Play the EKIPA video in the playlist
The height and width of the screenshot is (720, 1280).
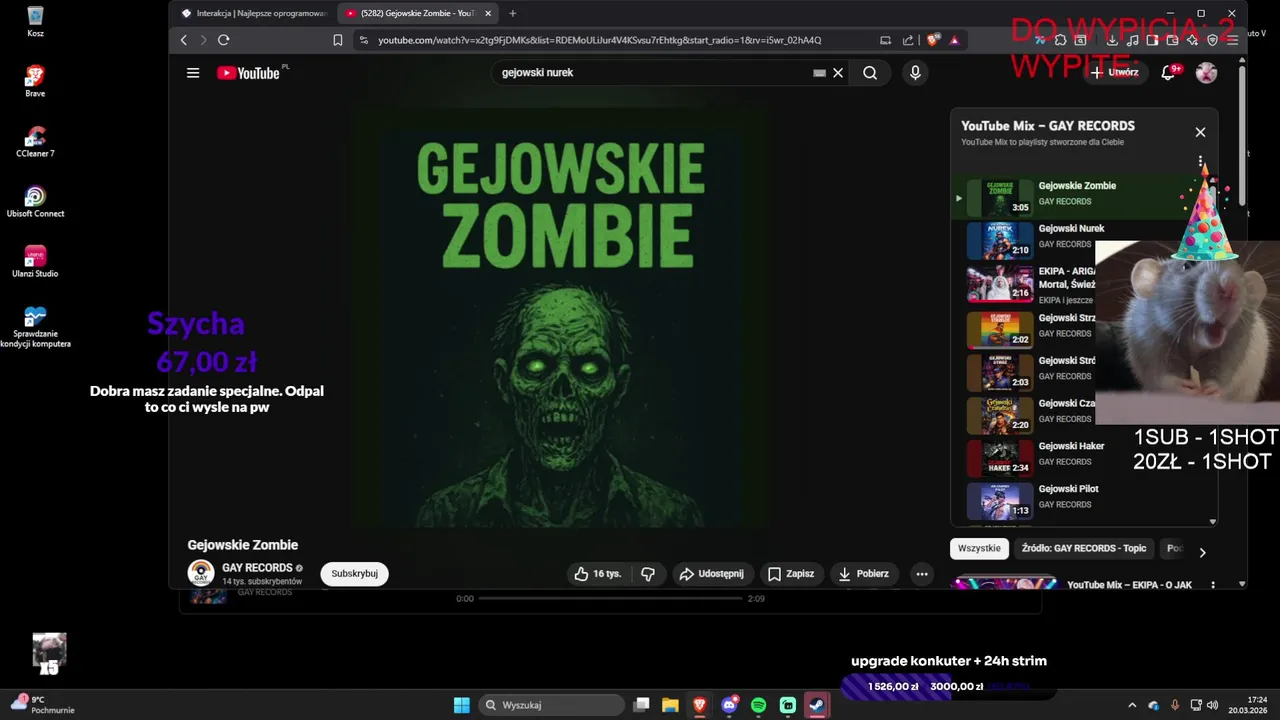point(1030,283)
